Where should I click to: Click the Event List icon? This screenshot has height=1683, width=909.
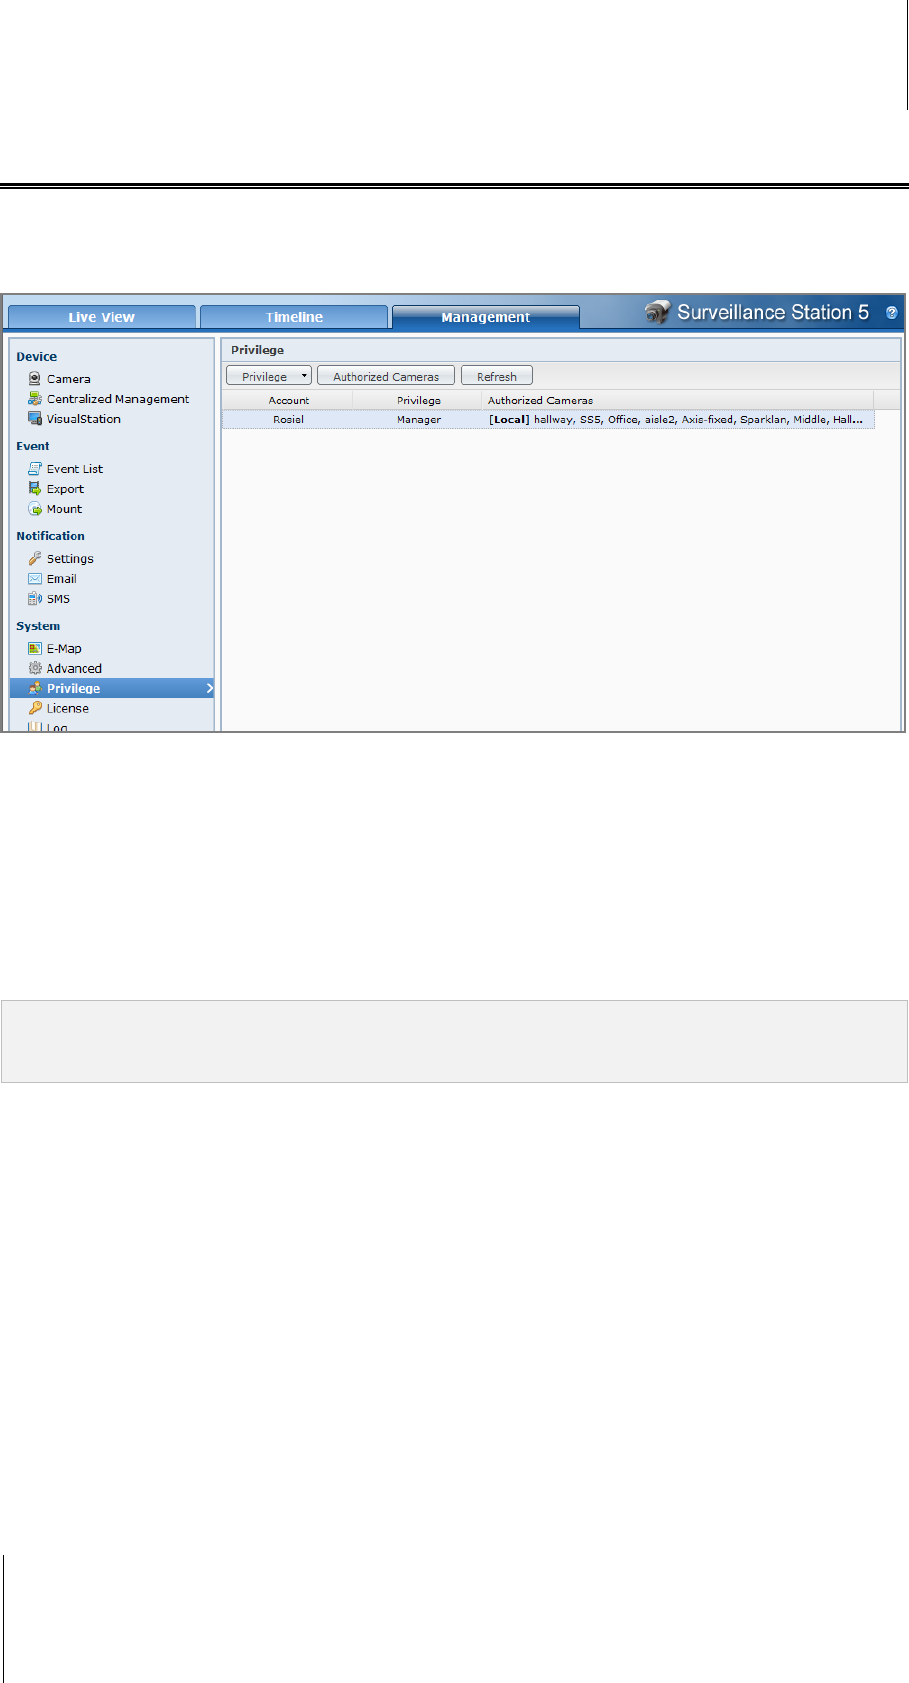pos(35,469)
